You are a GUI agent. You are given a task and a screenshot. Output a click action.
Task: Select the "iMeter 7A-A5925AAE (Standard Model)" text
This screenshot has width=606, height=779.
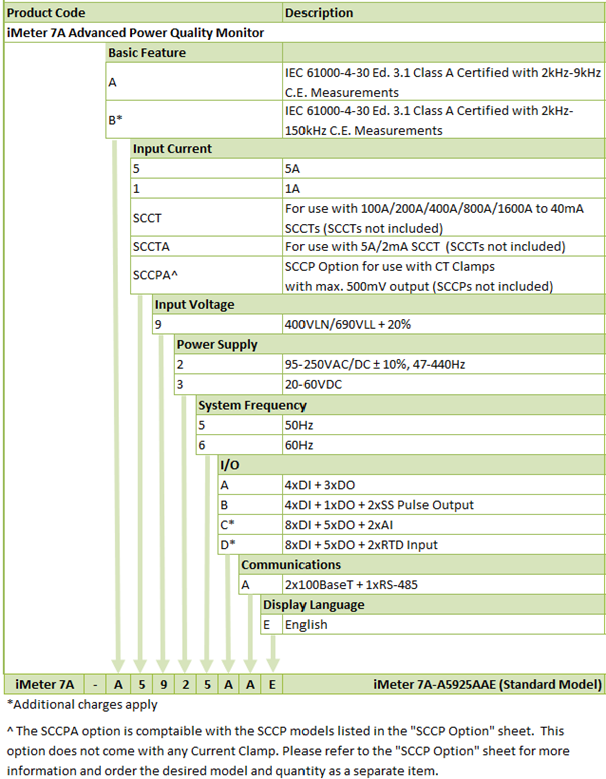point(487,685)
